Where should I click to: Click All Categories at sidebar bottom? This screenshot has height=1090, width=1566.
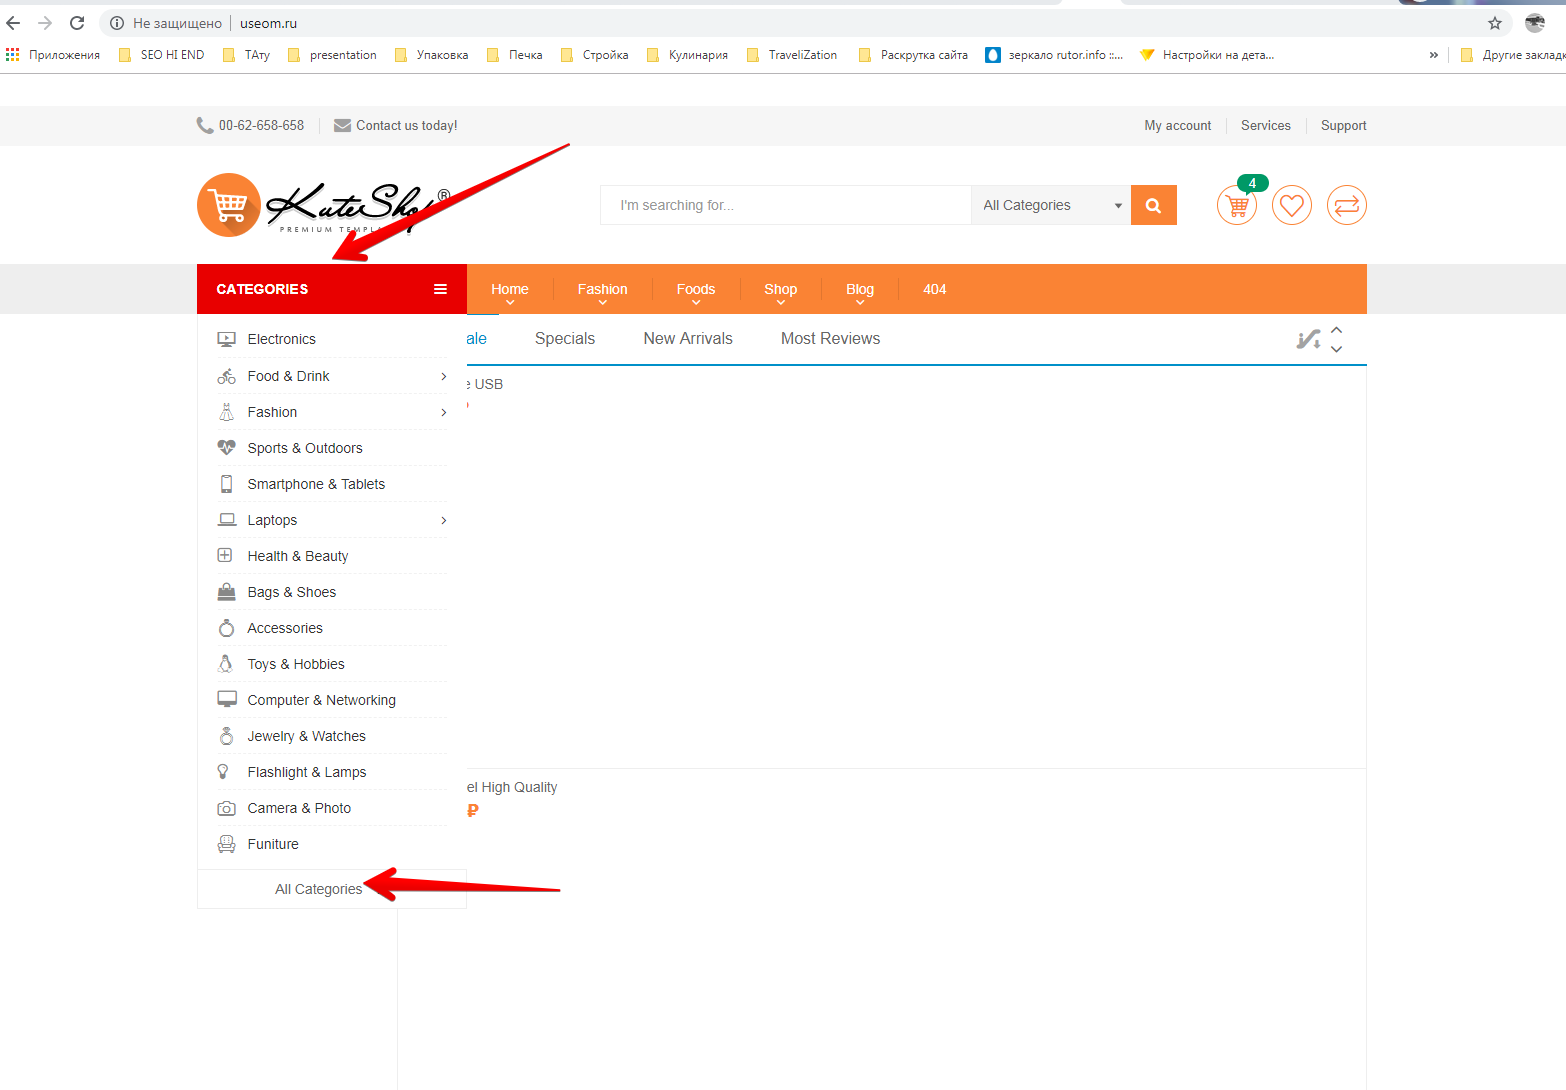(319, 889)
